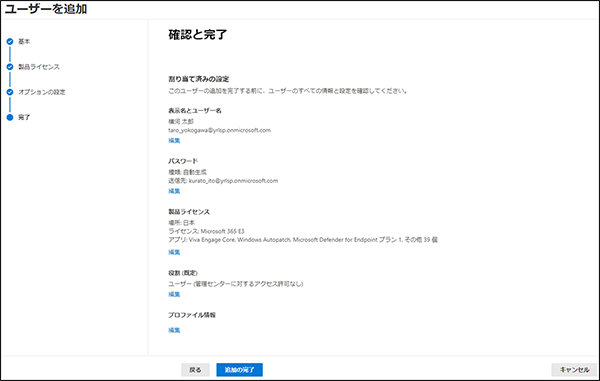Click the ユーザーを追加 title
The height and width of the screenshot is (381, 600).
(46, 8)
